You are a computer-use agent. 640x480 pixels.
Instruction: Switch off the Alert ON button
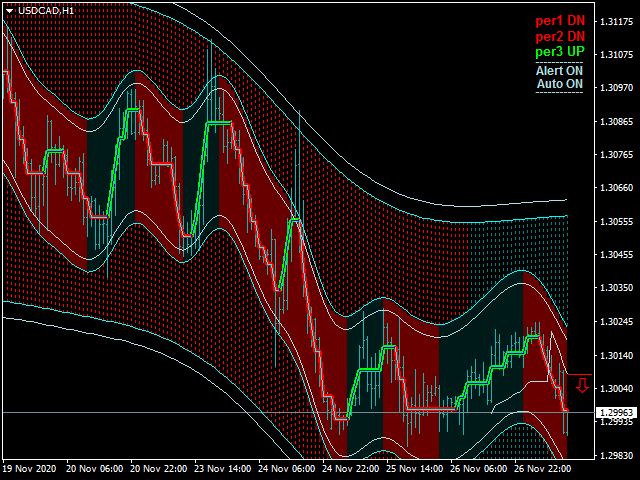pos(559,71)
